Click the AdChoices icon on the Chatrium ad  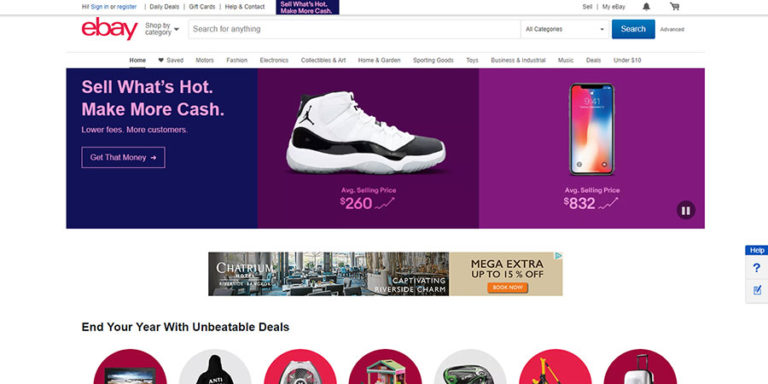click(558, 256)
